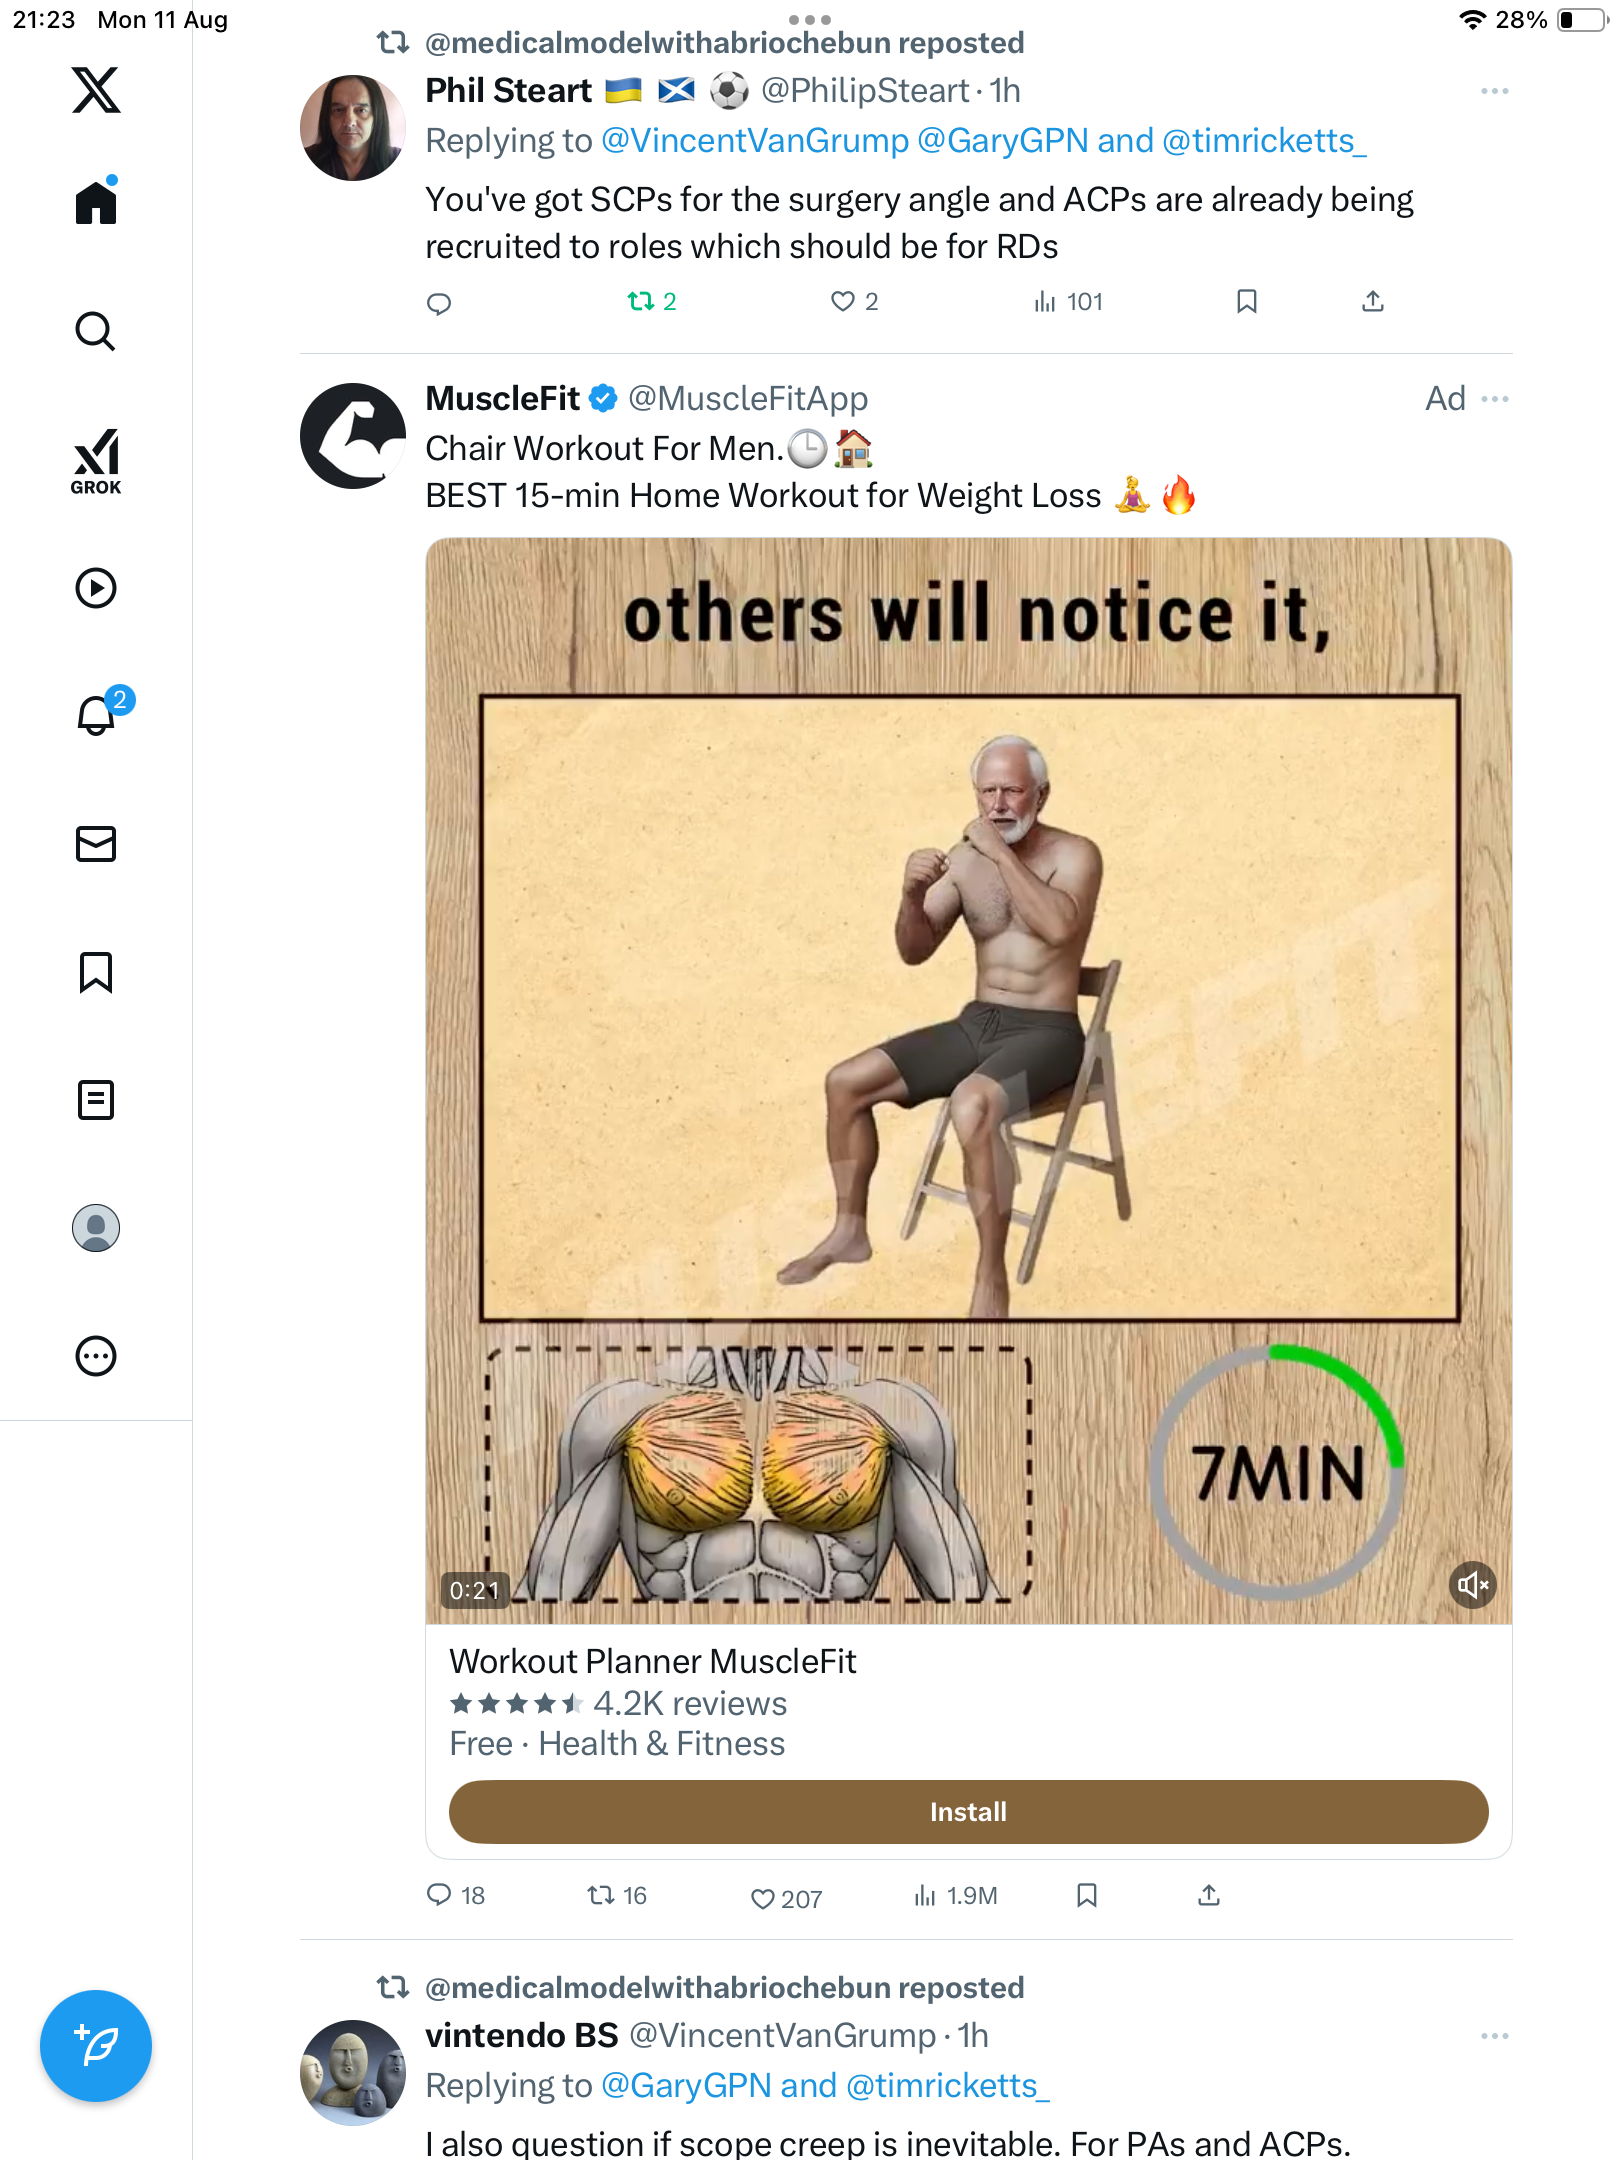Image resolution: width=1620 pixels, height=2160 pixels.
Task: Open the @VincentVanGrump mention link
Action: pos(755,141)
